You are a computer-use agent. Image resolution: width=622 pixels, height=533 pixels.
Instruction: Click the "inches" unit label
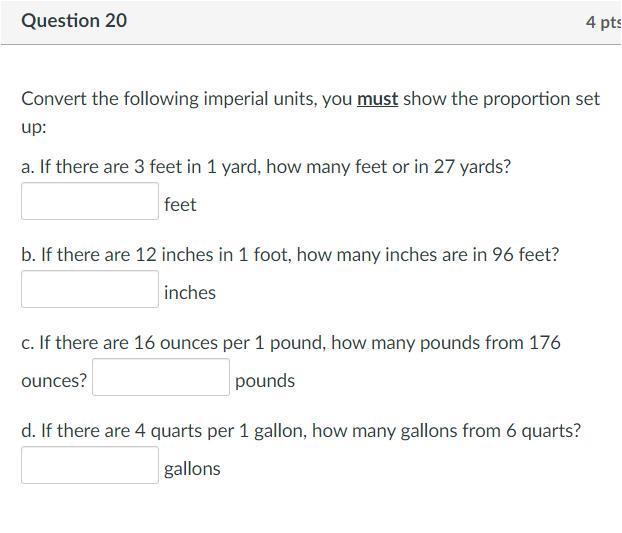pos(190,293)
